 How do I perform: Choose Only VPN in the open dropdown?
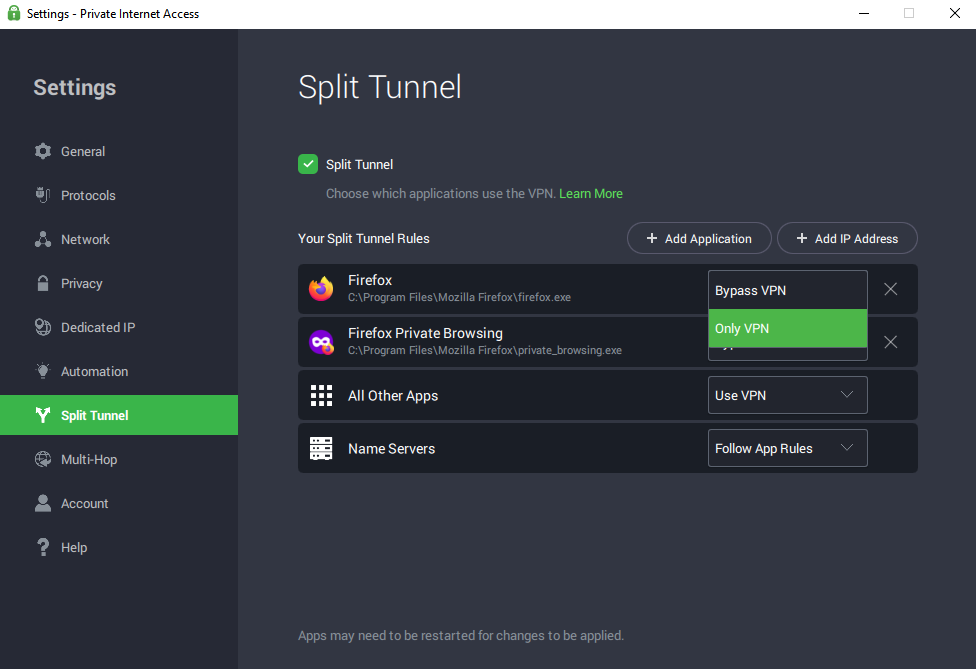tap(787, 328)
